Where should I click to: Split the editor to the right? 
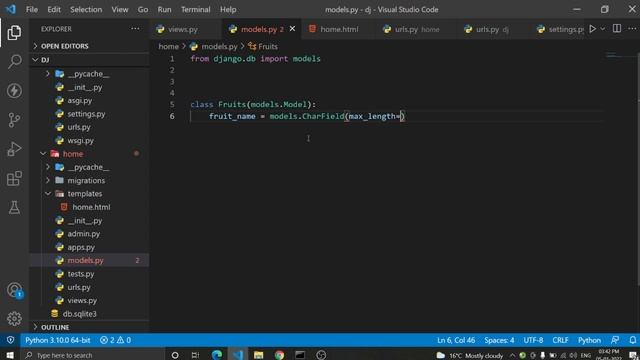pyautogui.click(x=617, y=29)
